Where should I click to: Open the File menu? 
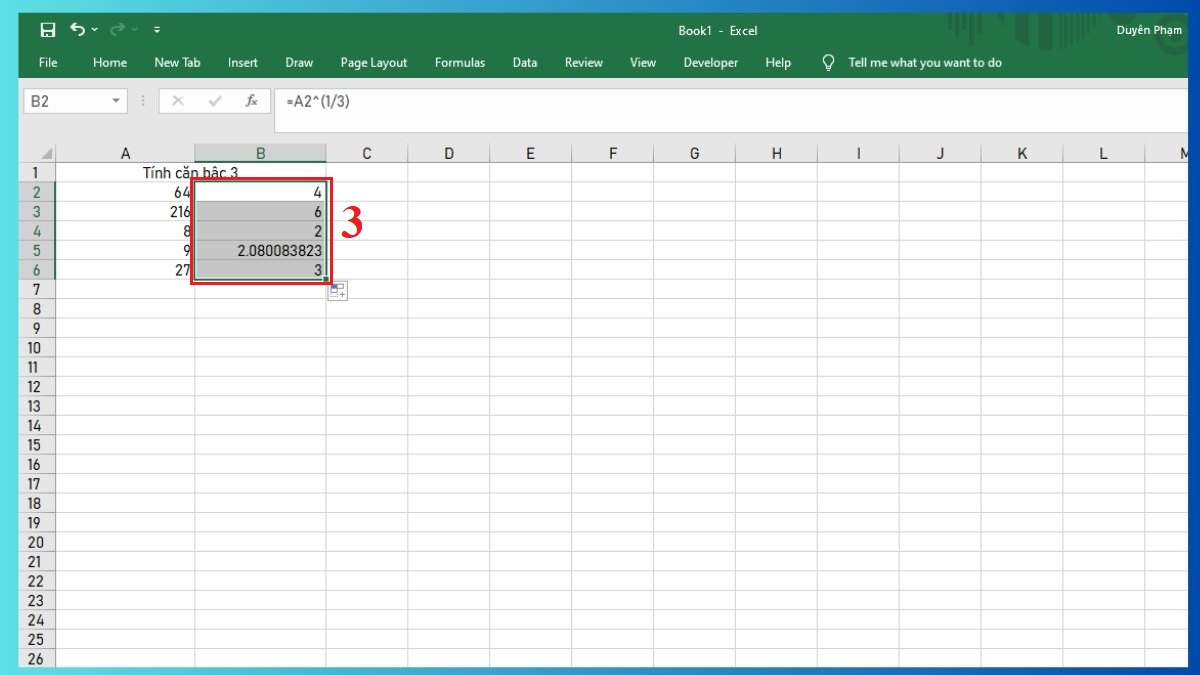[x=47, y=62]
